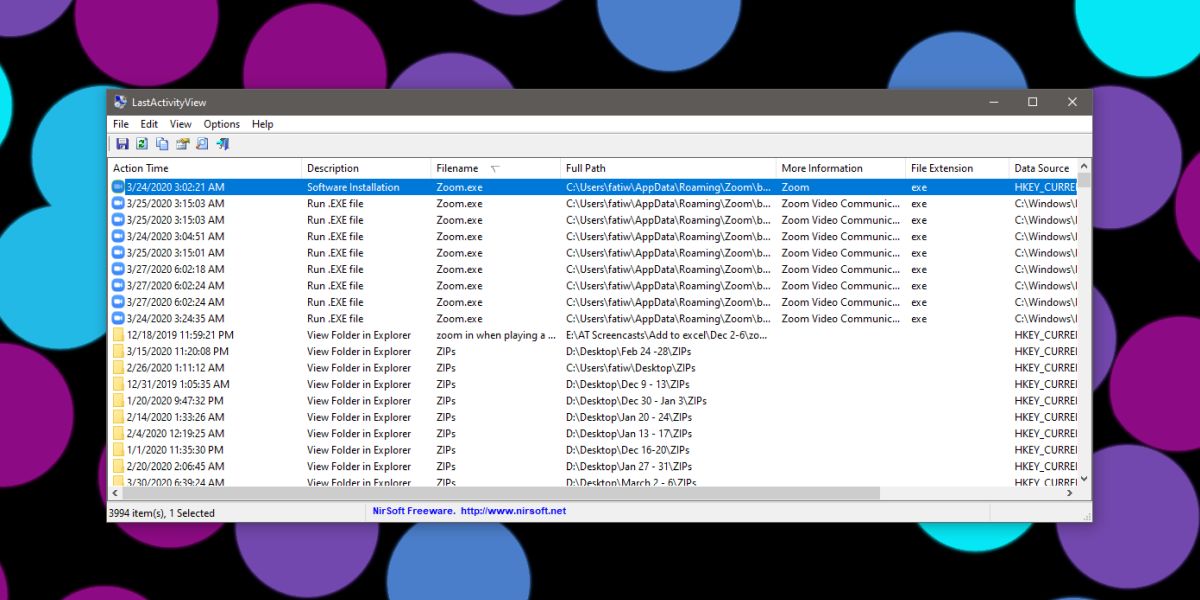Screen dimensions: 1200x600
Task: Click path 'D:\Desktop\Dec 16-20\ZIPs'
Action: 626,450
